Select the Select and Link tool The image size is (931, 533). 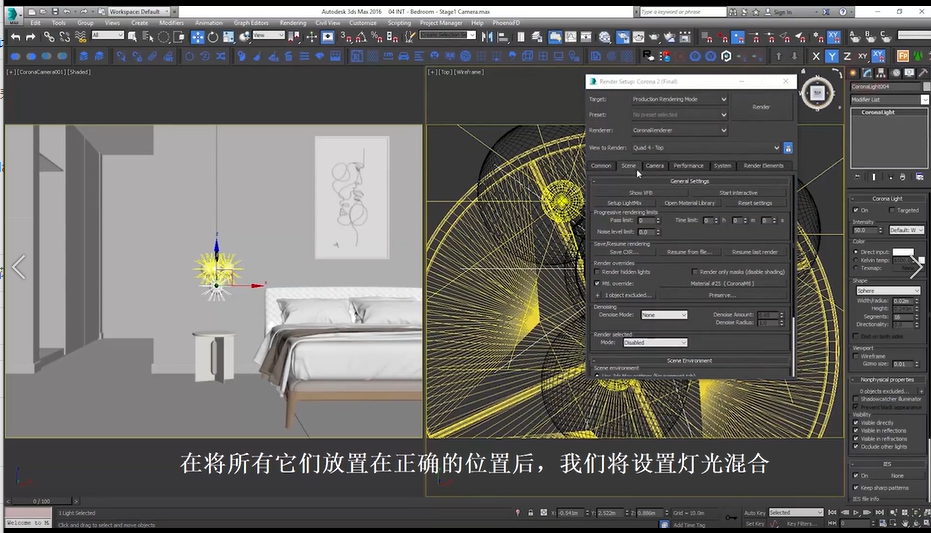pyautogui.click(x=49, y=37)
